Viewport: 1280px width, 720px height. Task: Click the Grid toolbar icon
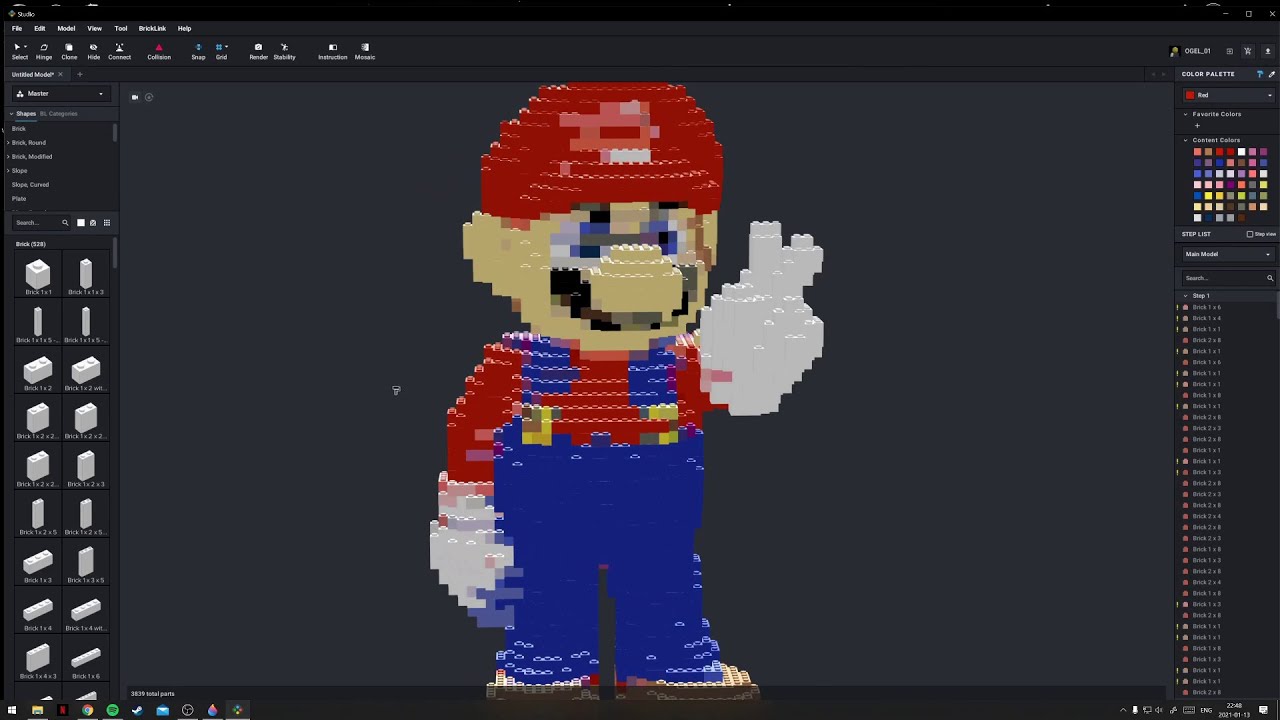220,51
